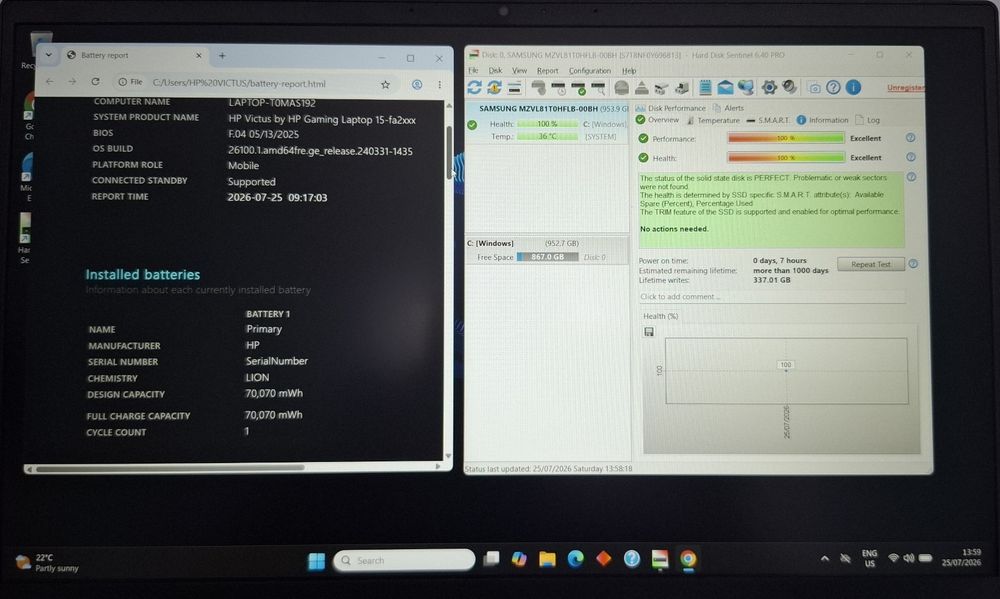Click the browser back arrow
1000x599 pixels.
[49, 82]
